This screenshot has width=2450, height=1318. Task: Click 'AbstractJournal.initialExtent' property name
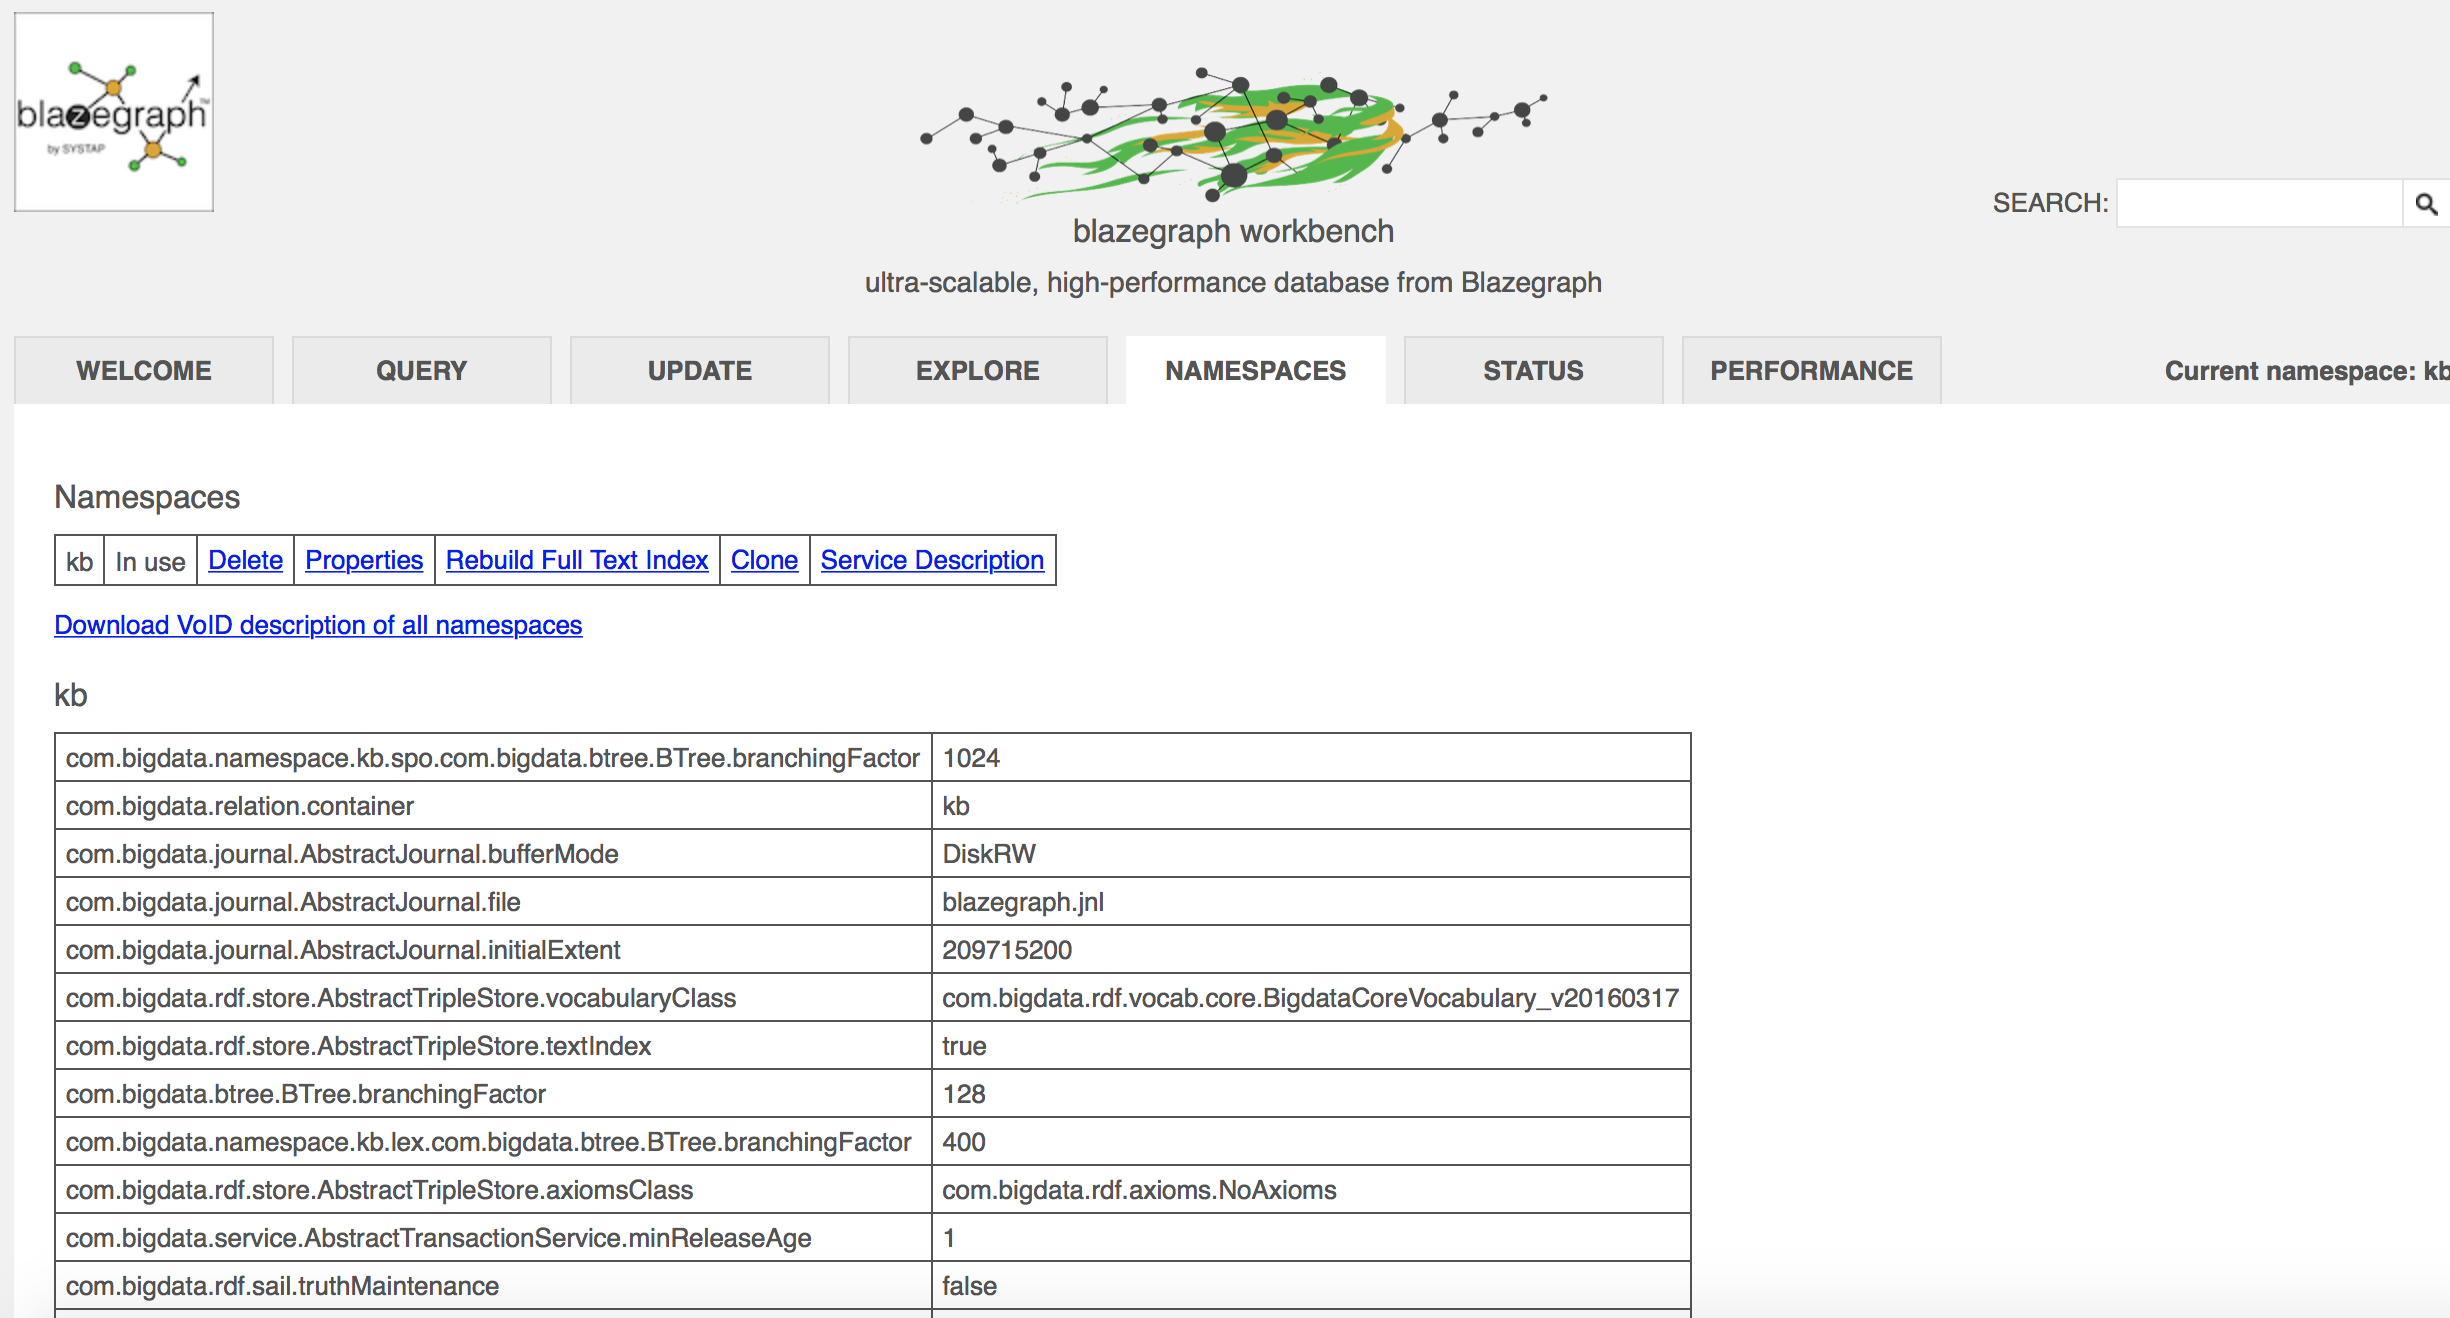[x=493, y=950]
